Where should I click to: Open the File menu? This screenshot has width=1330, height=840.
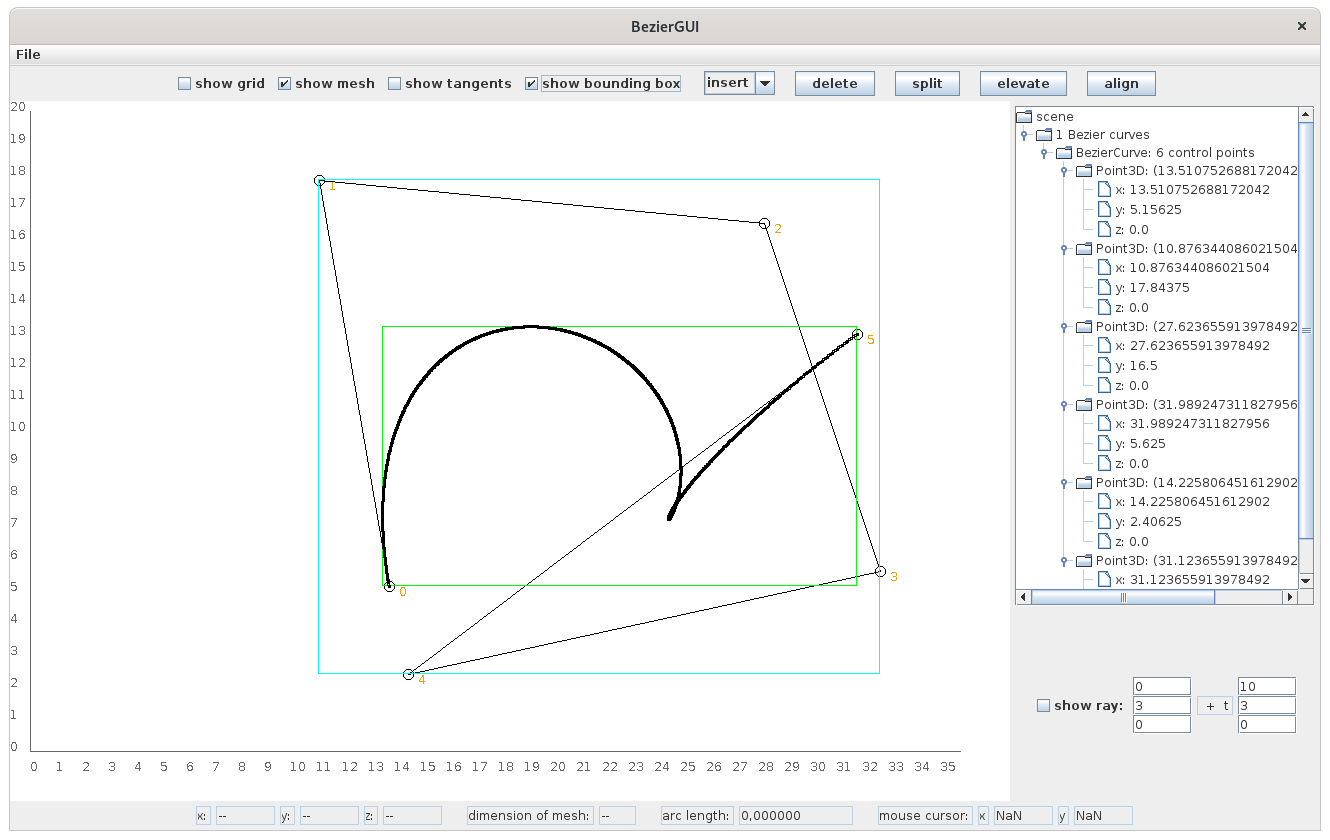(28, 54)
